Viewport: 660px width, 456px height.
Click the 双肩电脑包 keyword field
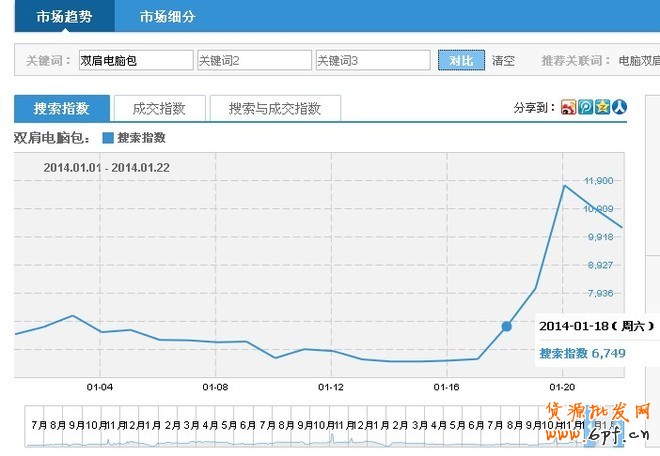pyautogui.click(x=135, y=61)
